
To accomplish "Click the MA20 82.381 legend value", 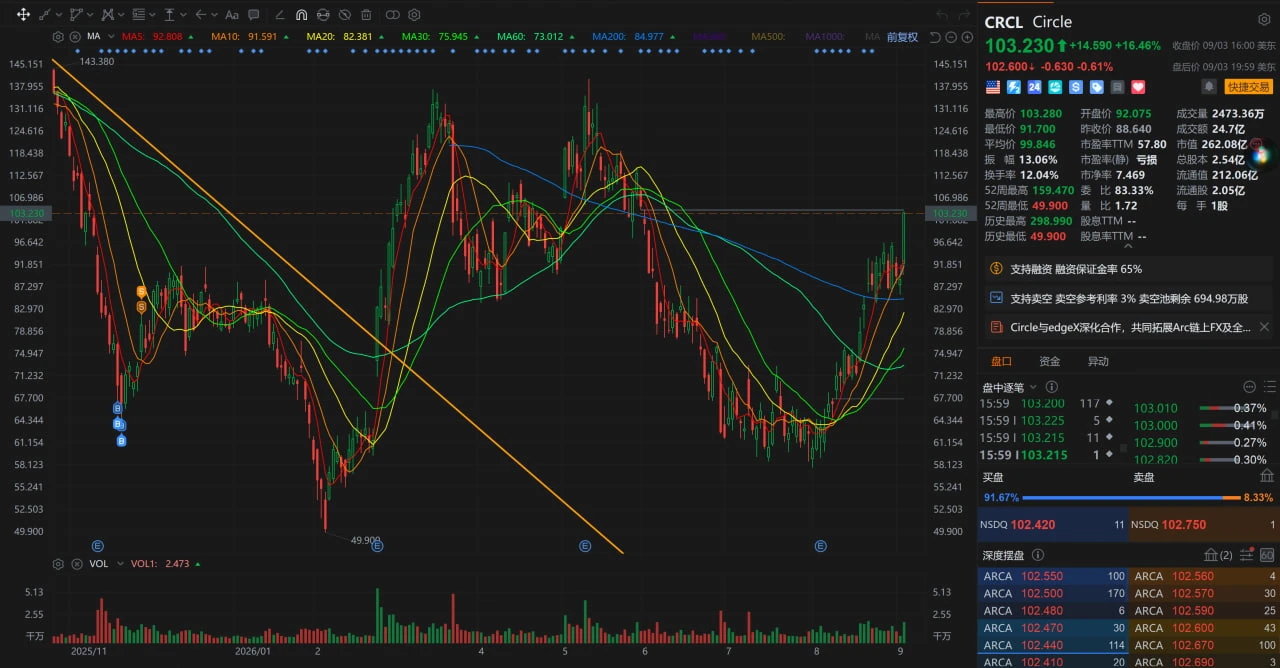I will coord(339,36).
